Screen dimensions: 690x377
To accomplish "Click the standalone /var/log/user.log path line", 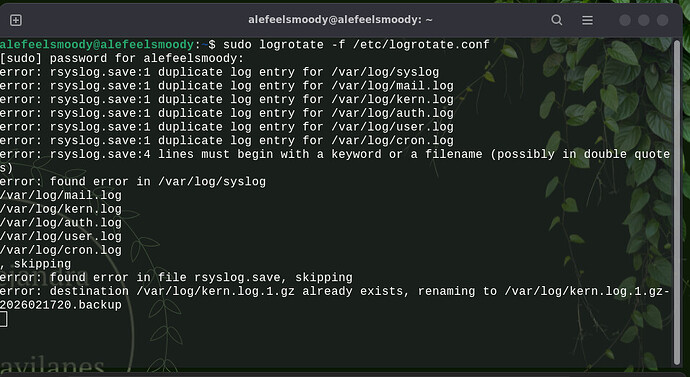I will coord(61,237).
